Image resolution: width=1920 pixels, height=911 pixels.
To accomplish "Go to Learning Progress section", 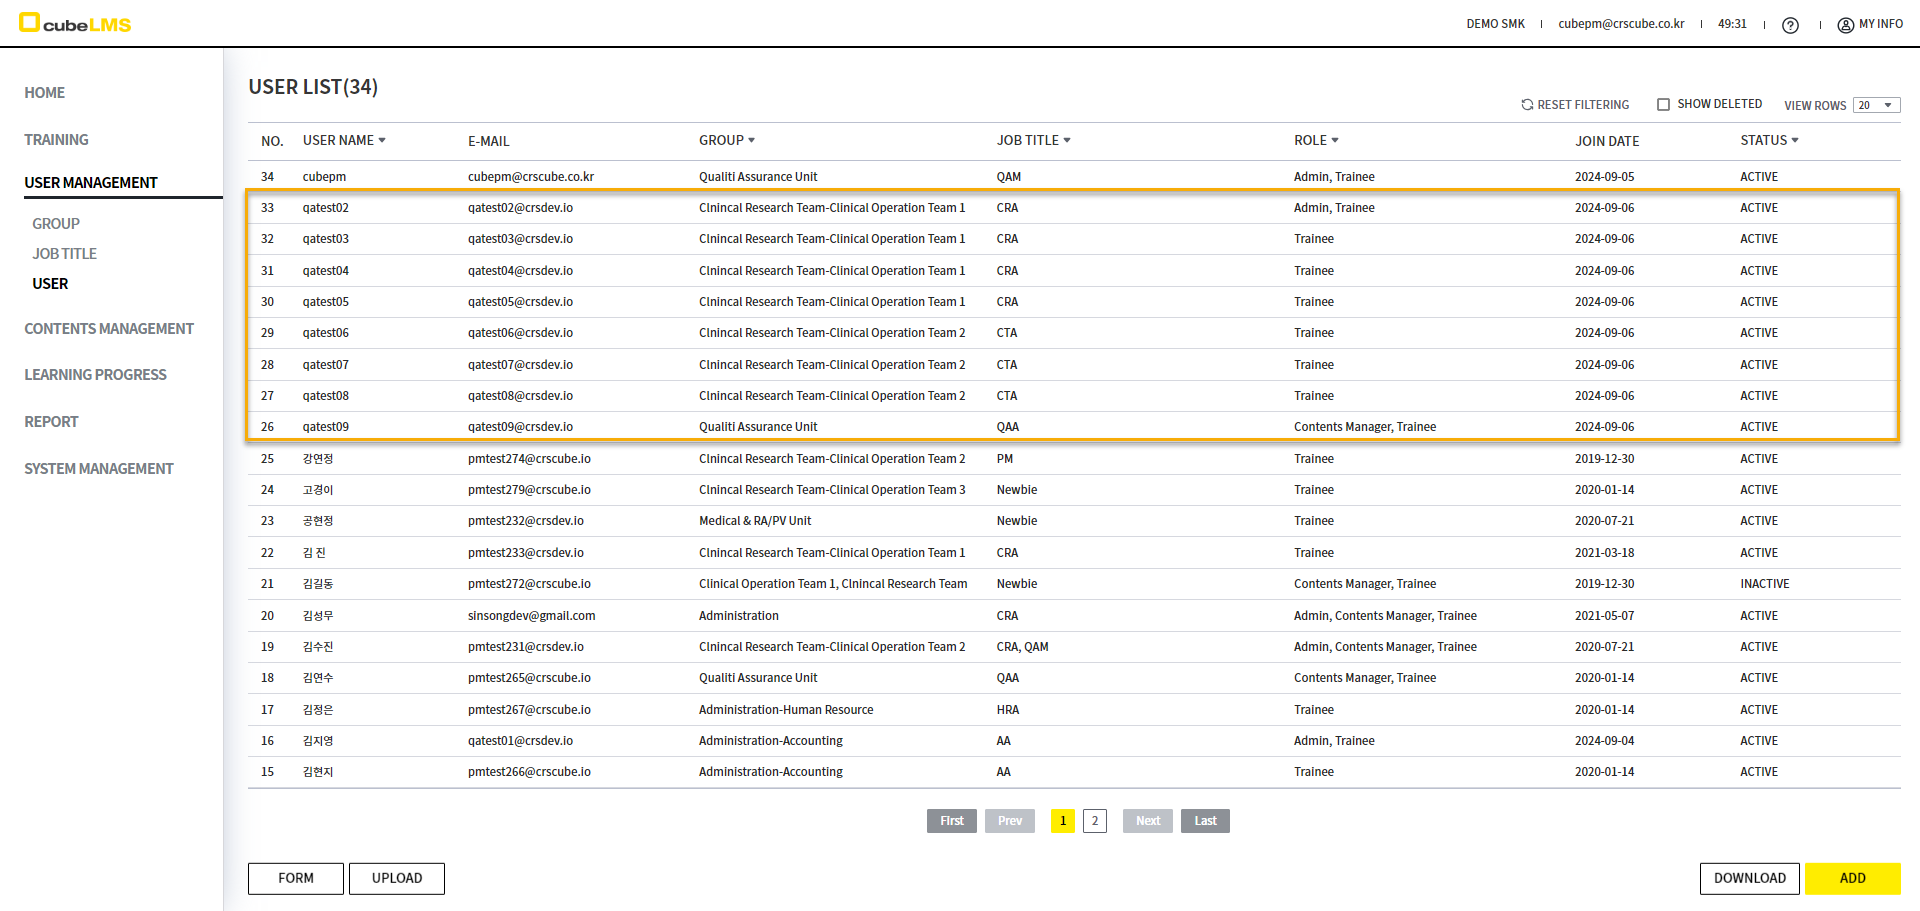I will pyautogui.click(x=95, y=375).
